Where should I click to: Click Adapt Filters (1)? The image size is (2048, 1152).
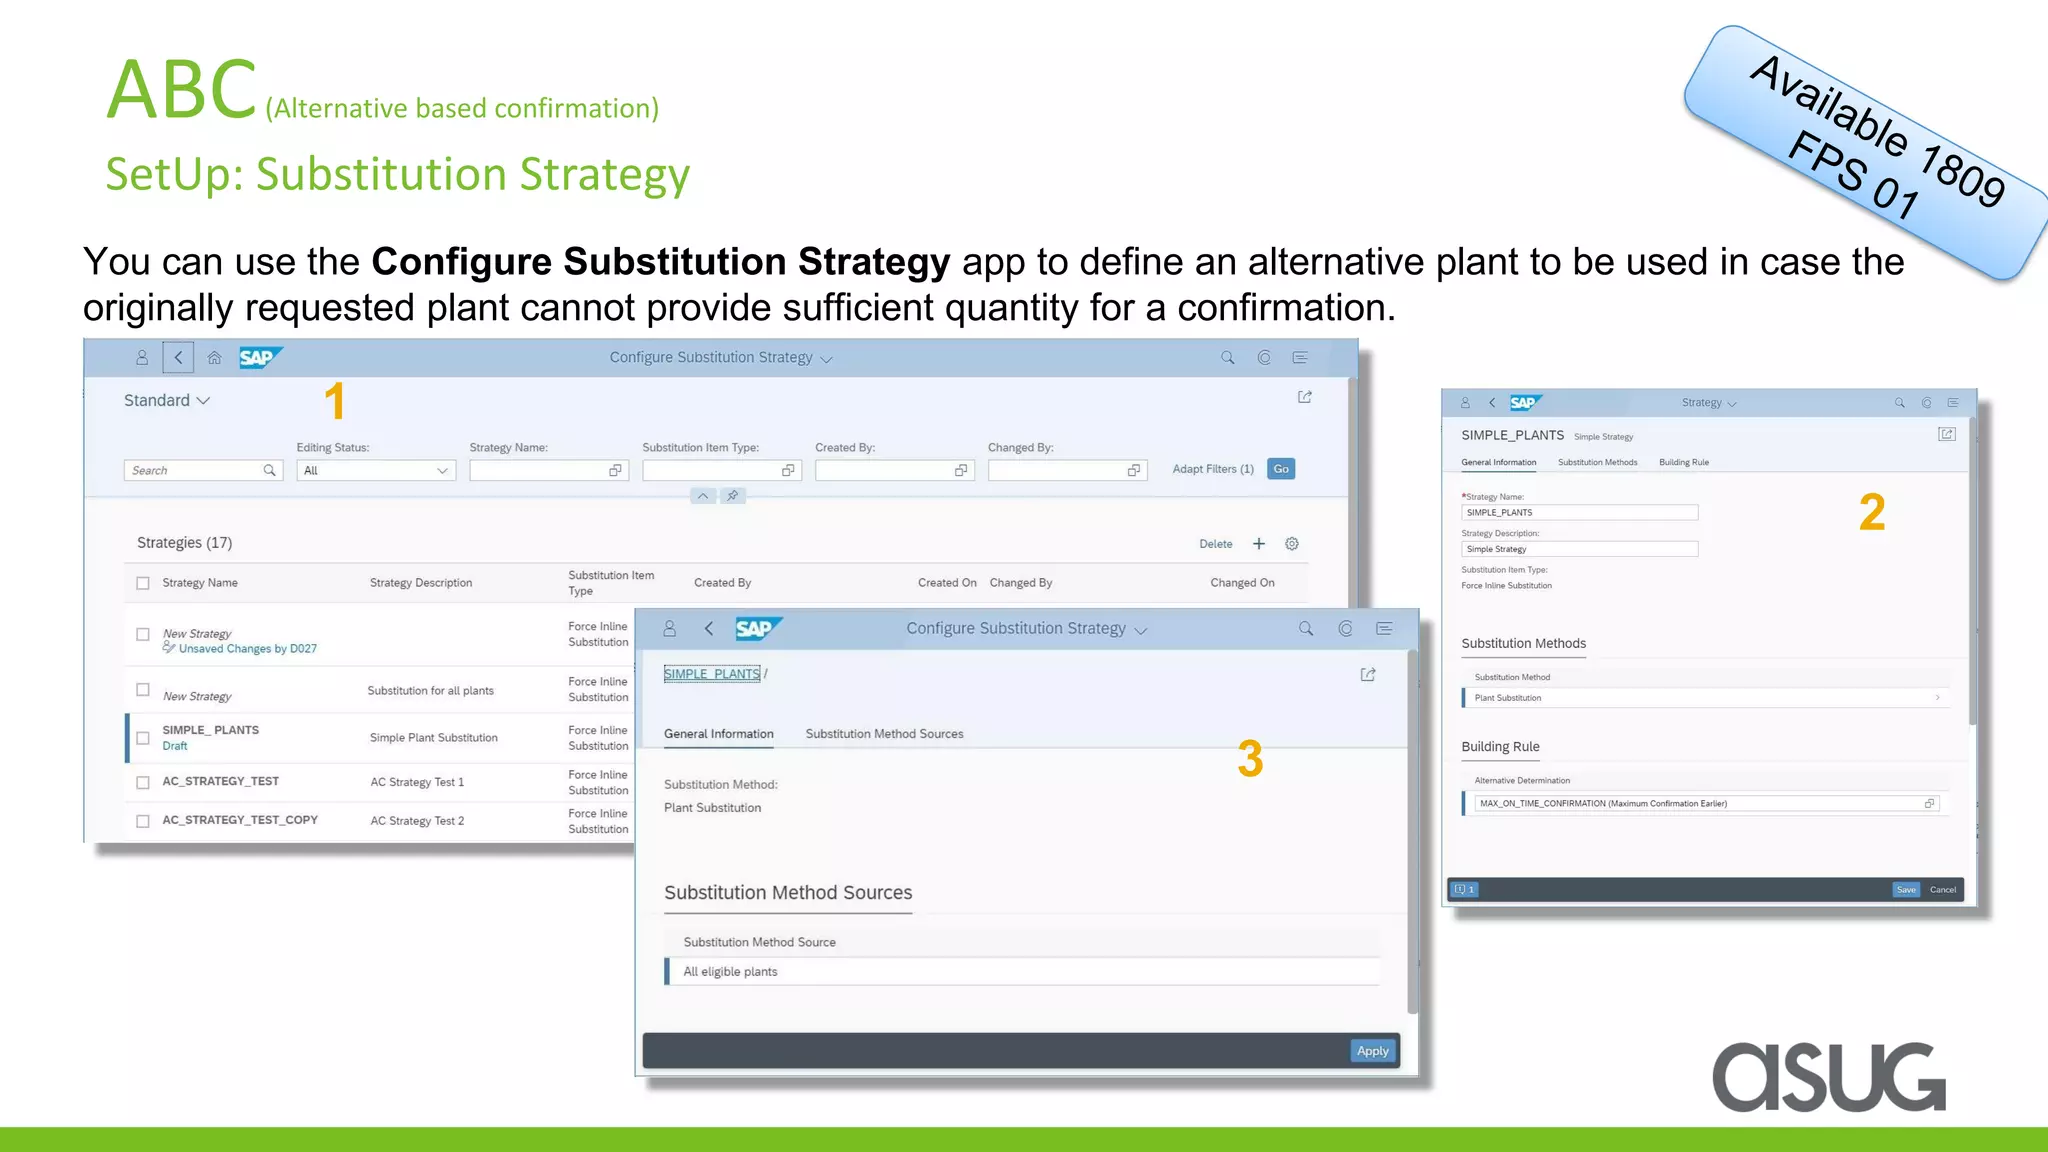pos(1213,469)
